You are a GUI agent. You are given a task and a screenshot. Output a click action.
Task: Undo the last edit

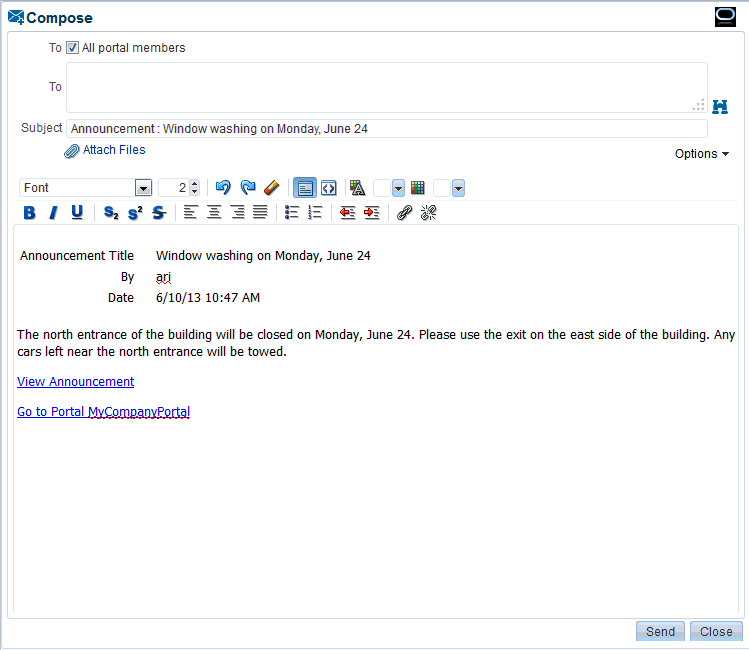point(223,188)
